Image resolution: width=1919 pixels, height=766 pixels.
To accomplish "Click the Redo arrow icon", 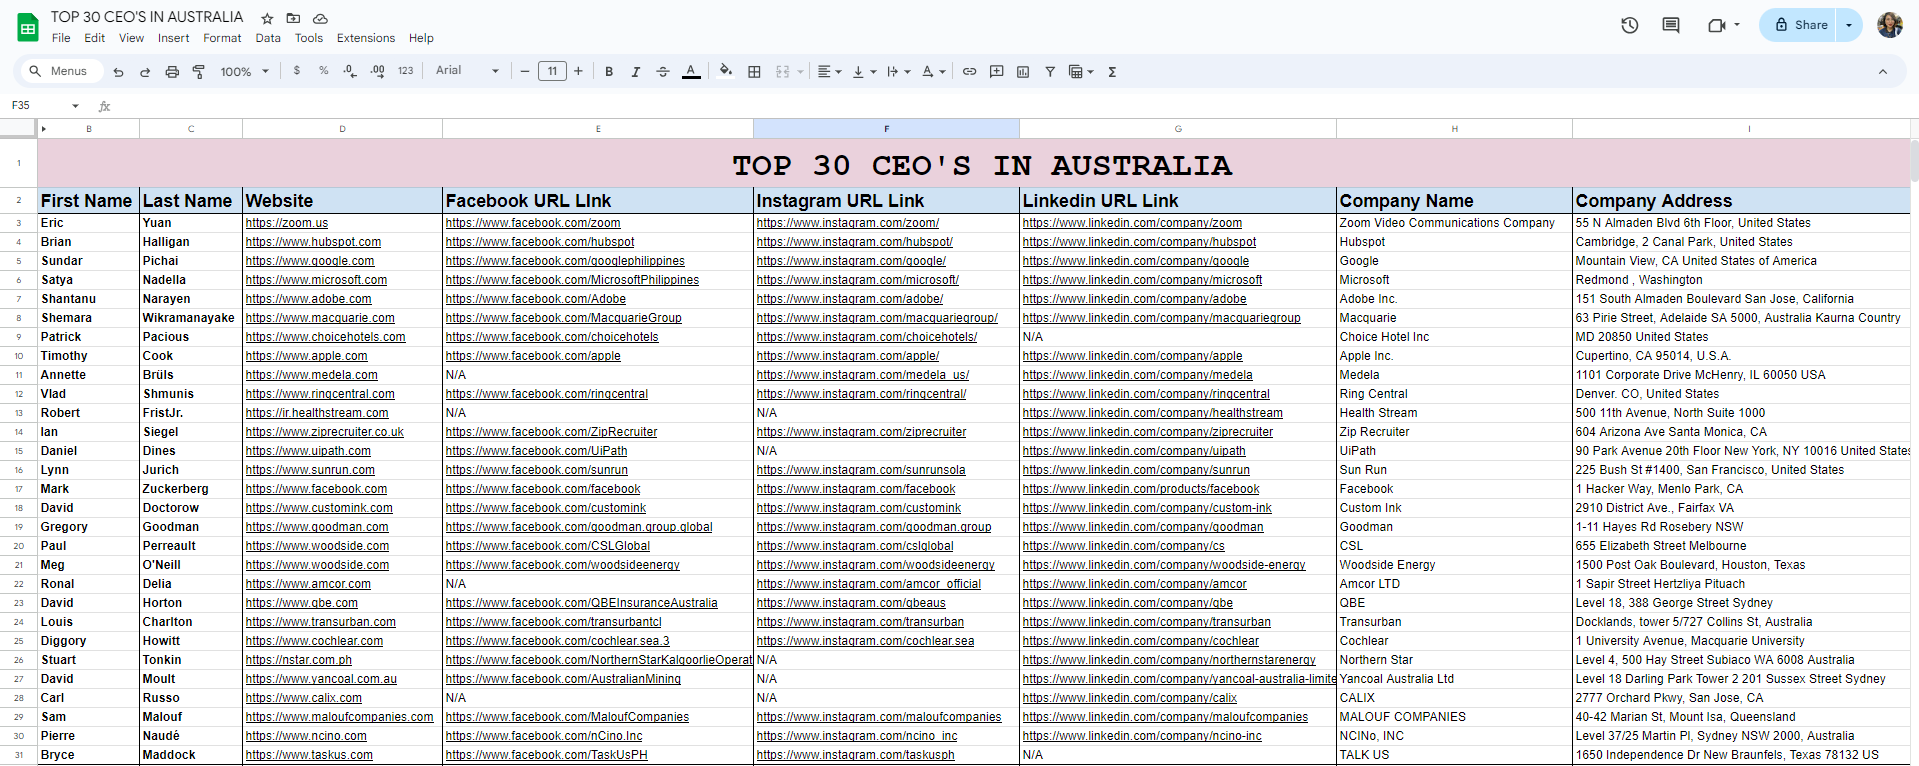I will click(x=145, y=72).
